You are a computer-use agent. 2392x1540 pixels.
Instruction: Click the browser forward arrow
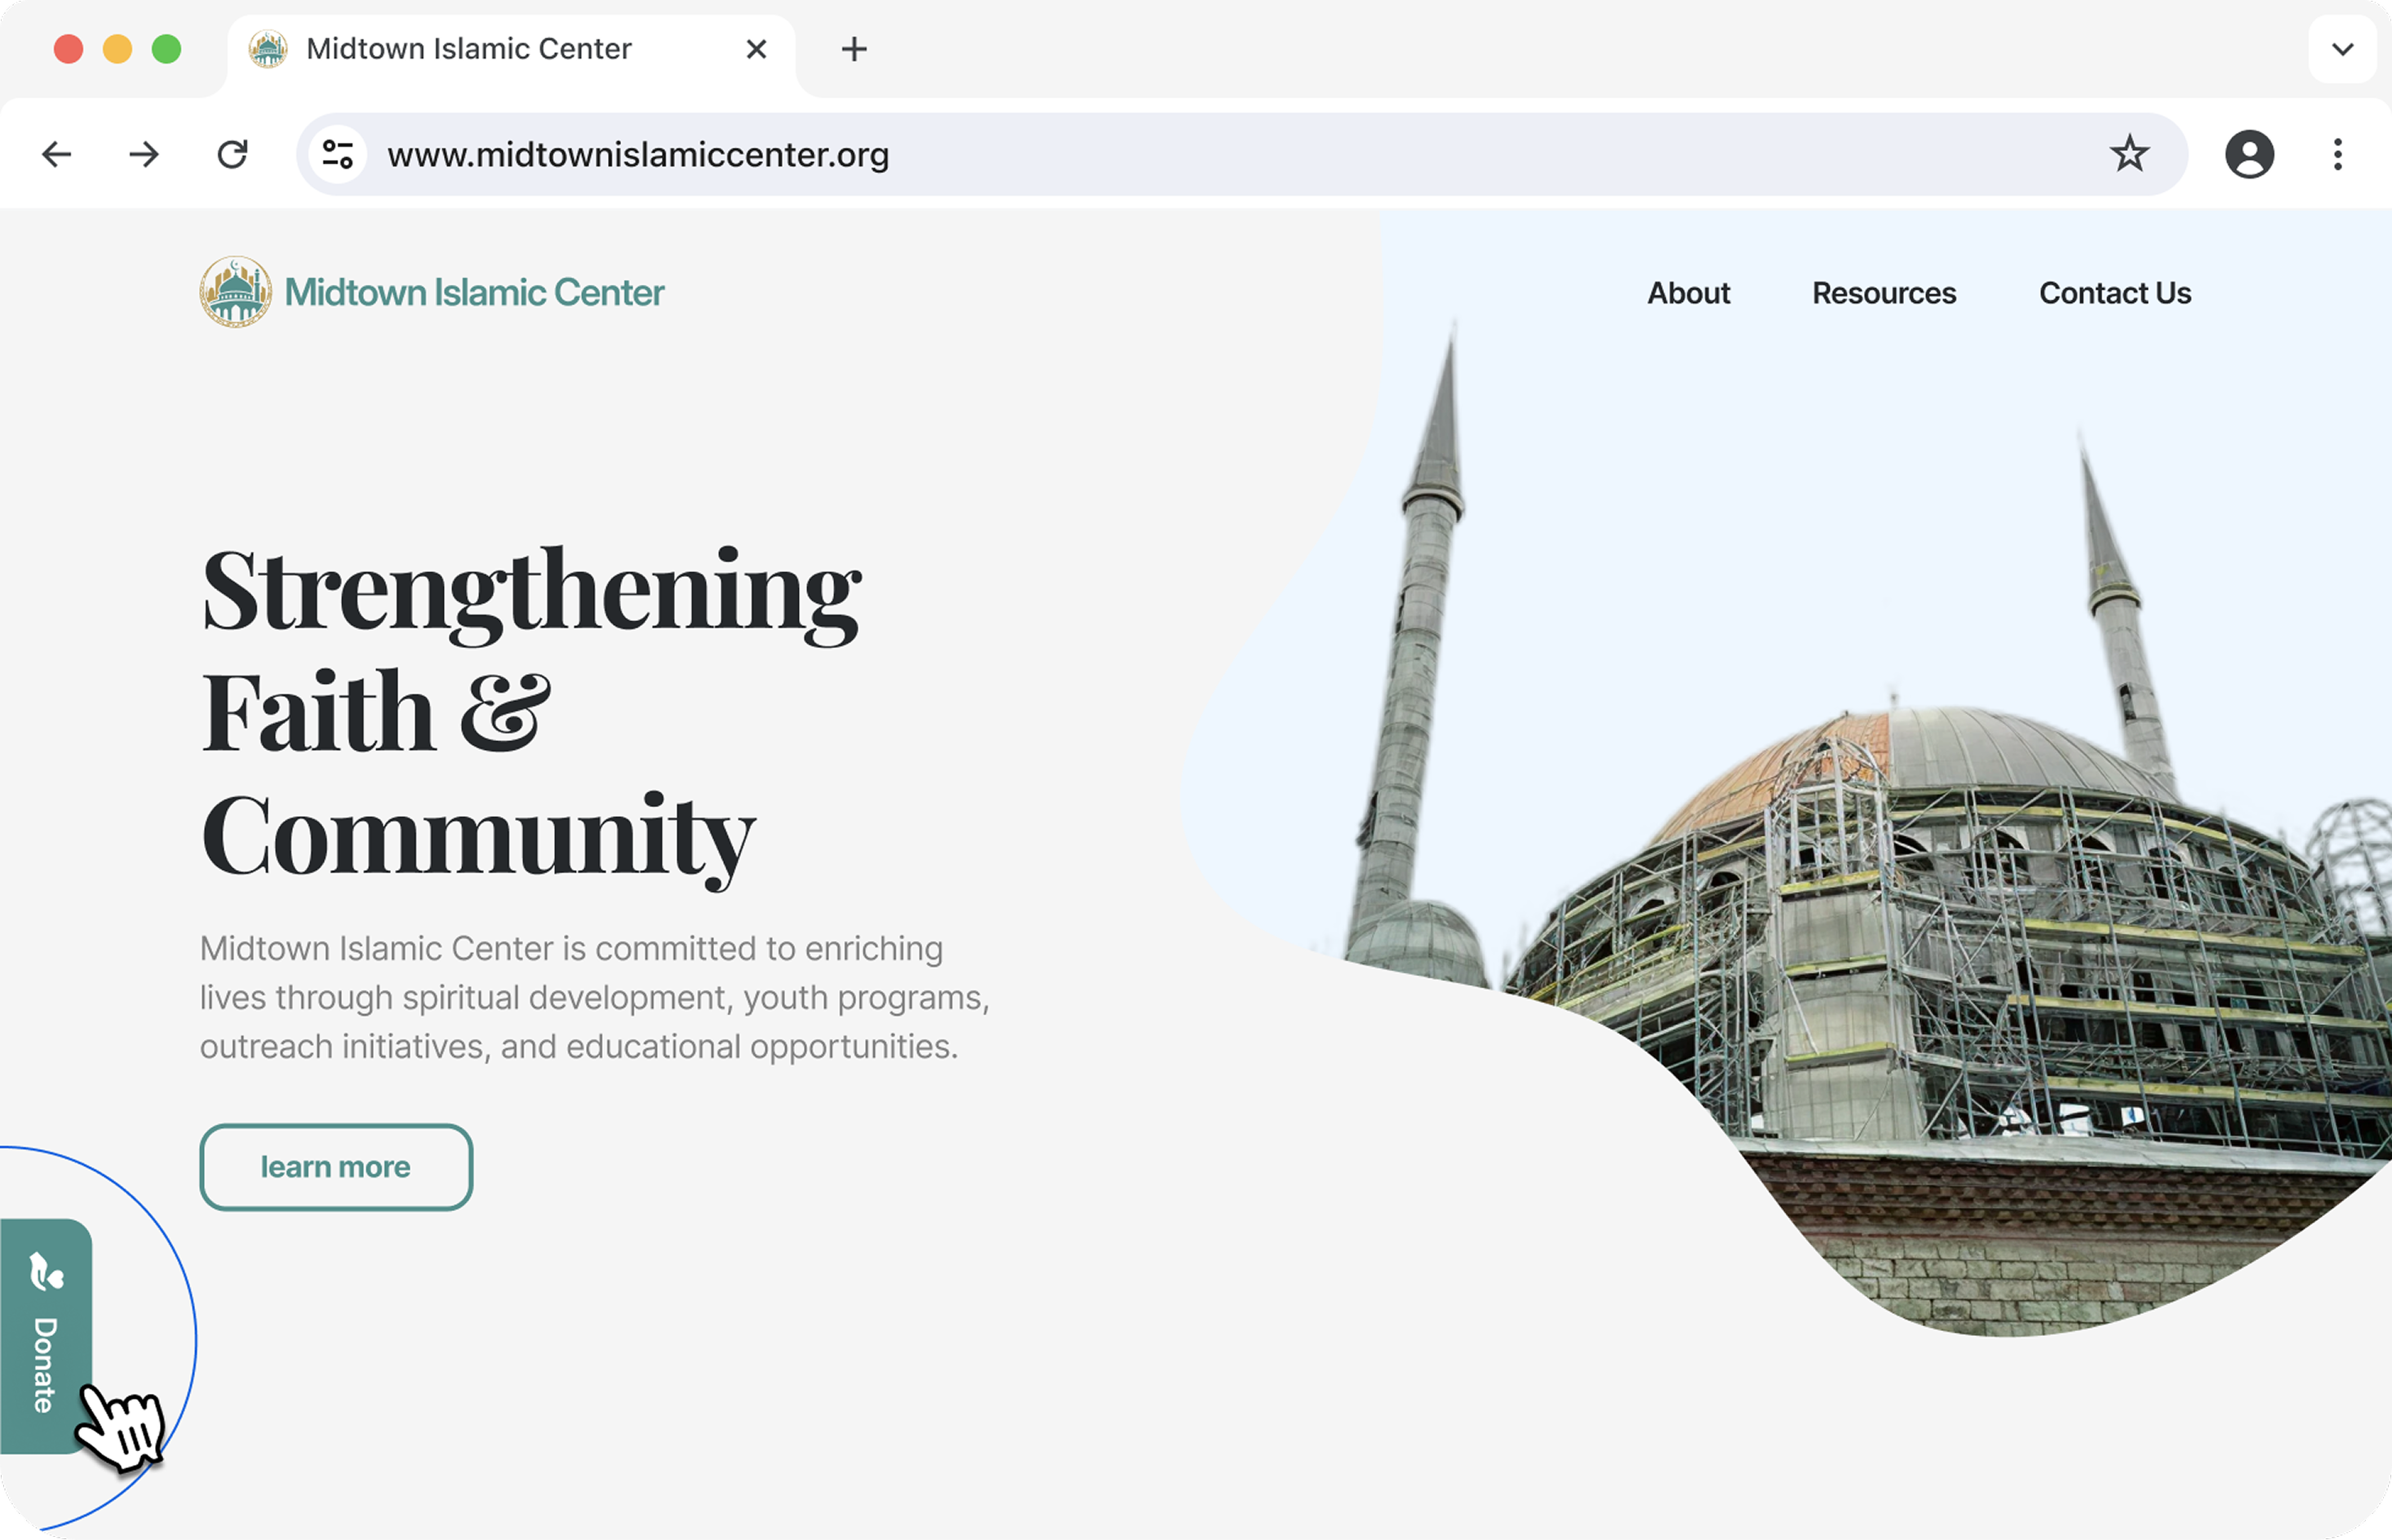pyautogui.click(x=144, y=154)
